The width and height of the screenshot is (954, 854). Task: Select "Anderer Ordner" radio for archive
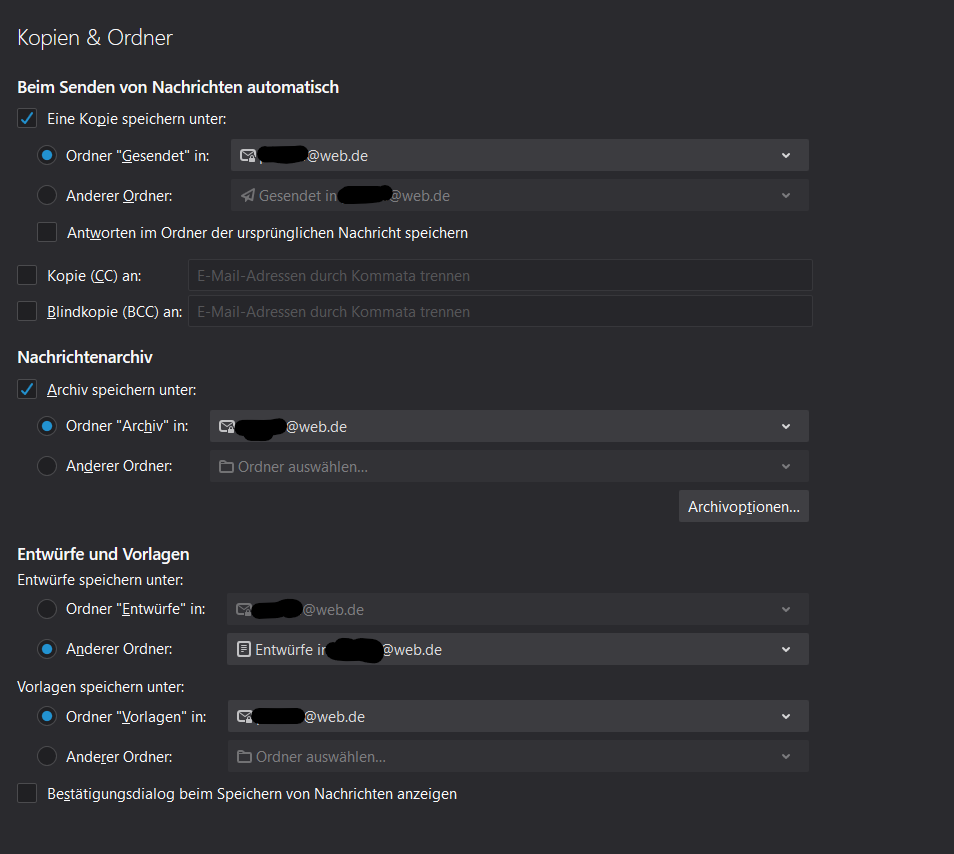[47, 466]
